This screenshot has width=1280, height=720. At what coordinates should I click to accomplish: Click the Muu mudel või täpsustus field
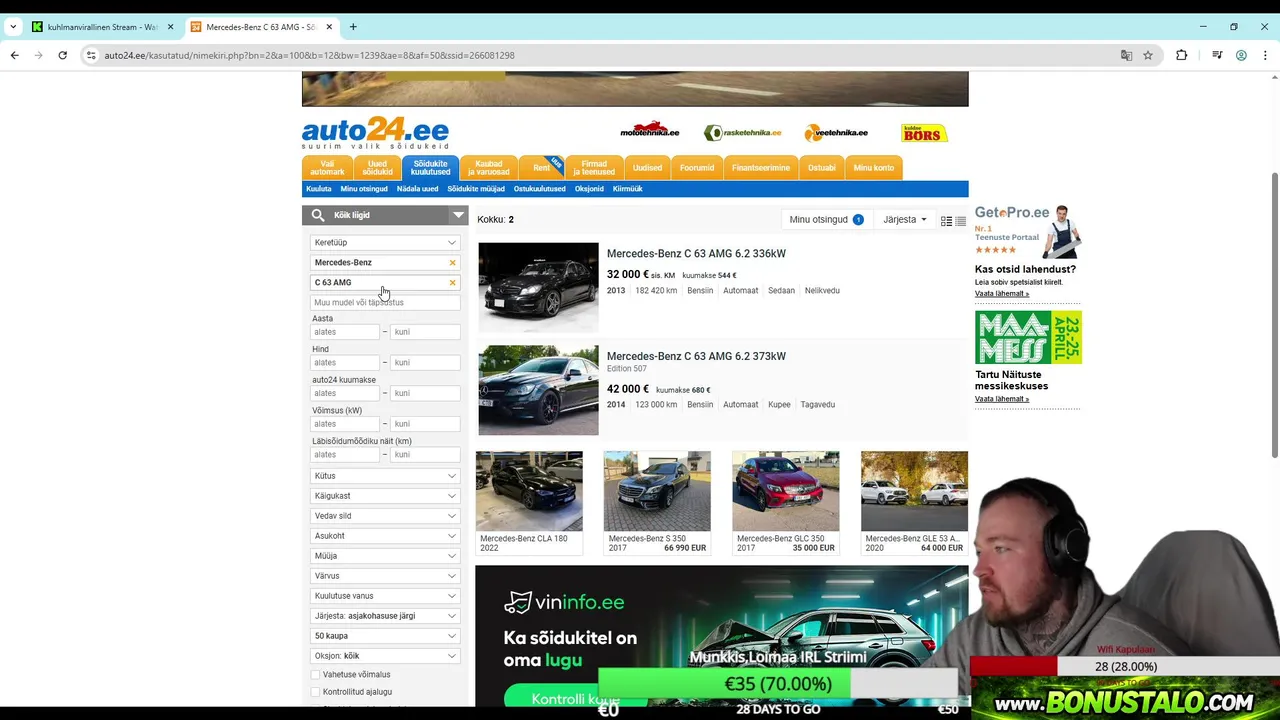[x=385, y=303]
